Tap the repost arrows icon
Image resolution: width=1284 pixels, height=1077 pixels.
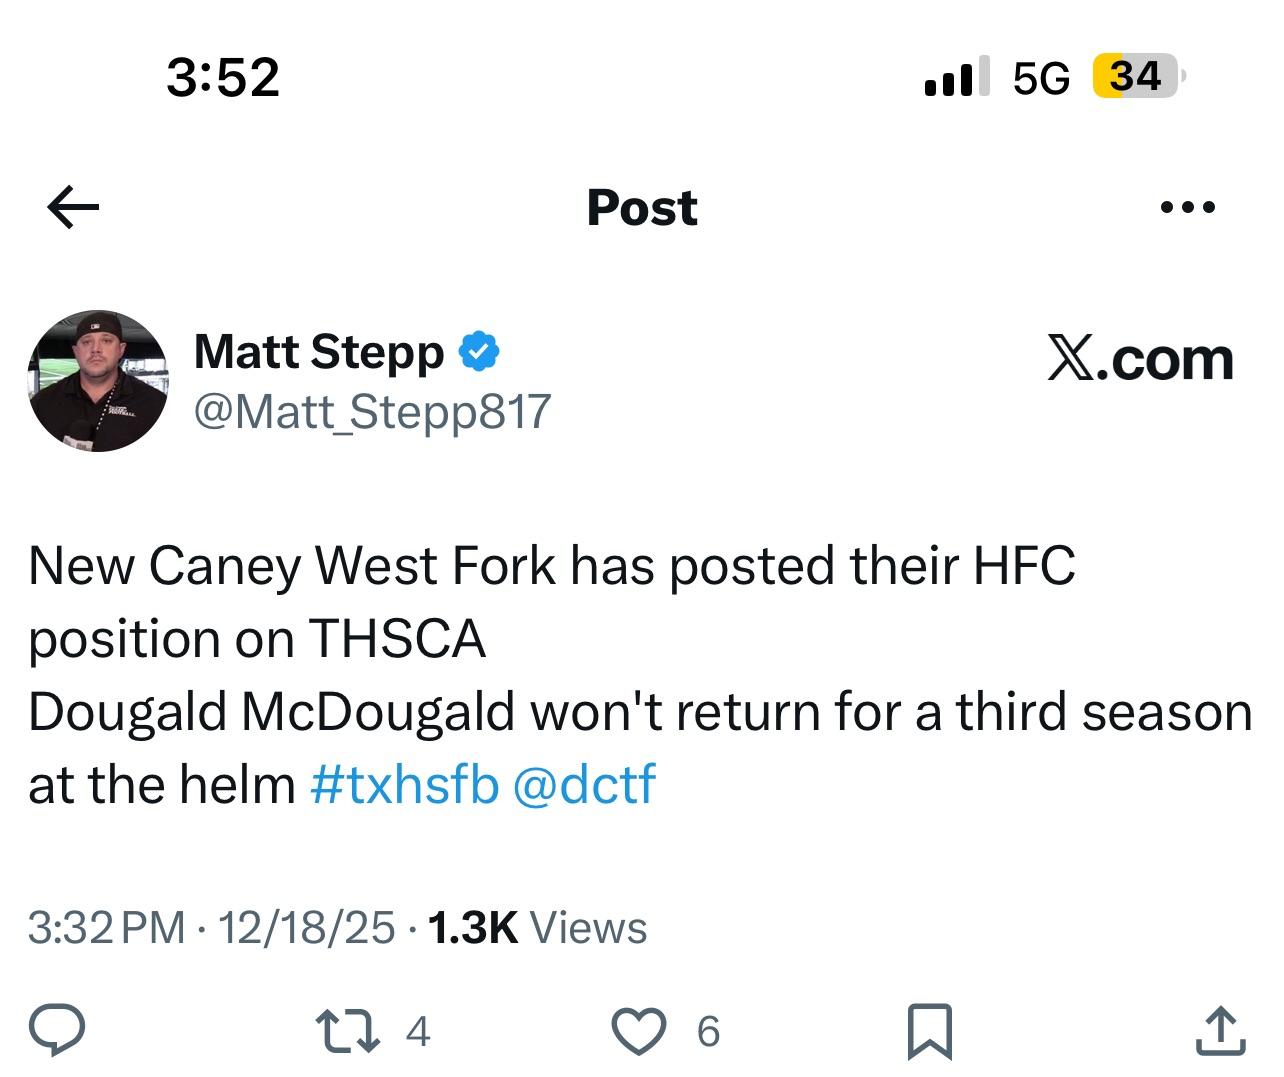tap(347, 1031)
